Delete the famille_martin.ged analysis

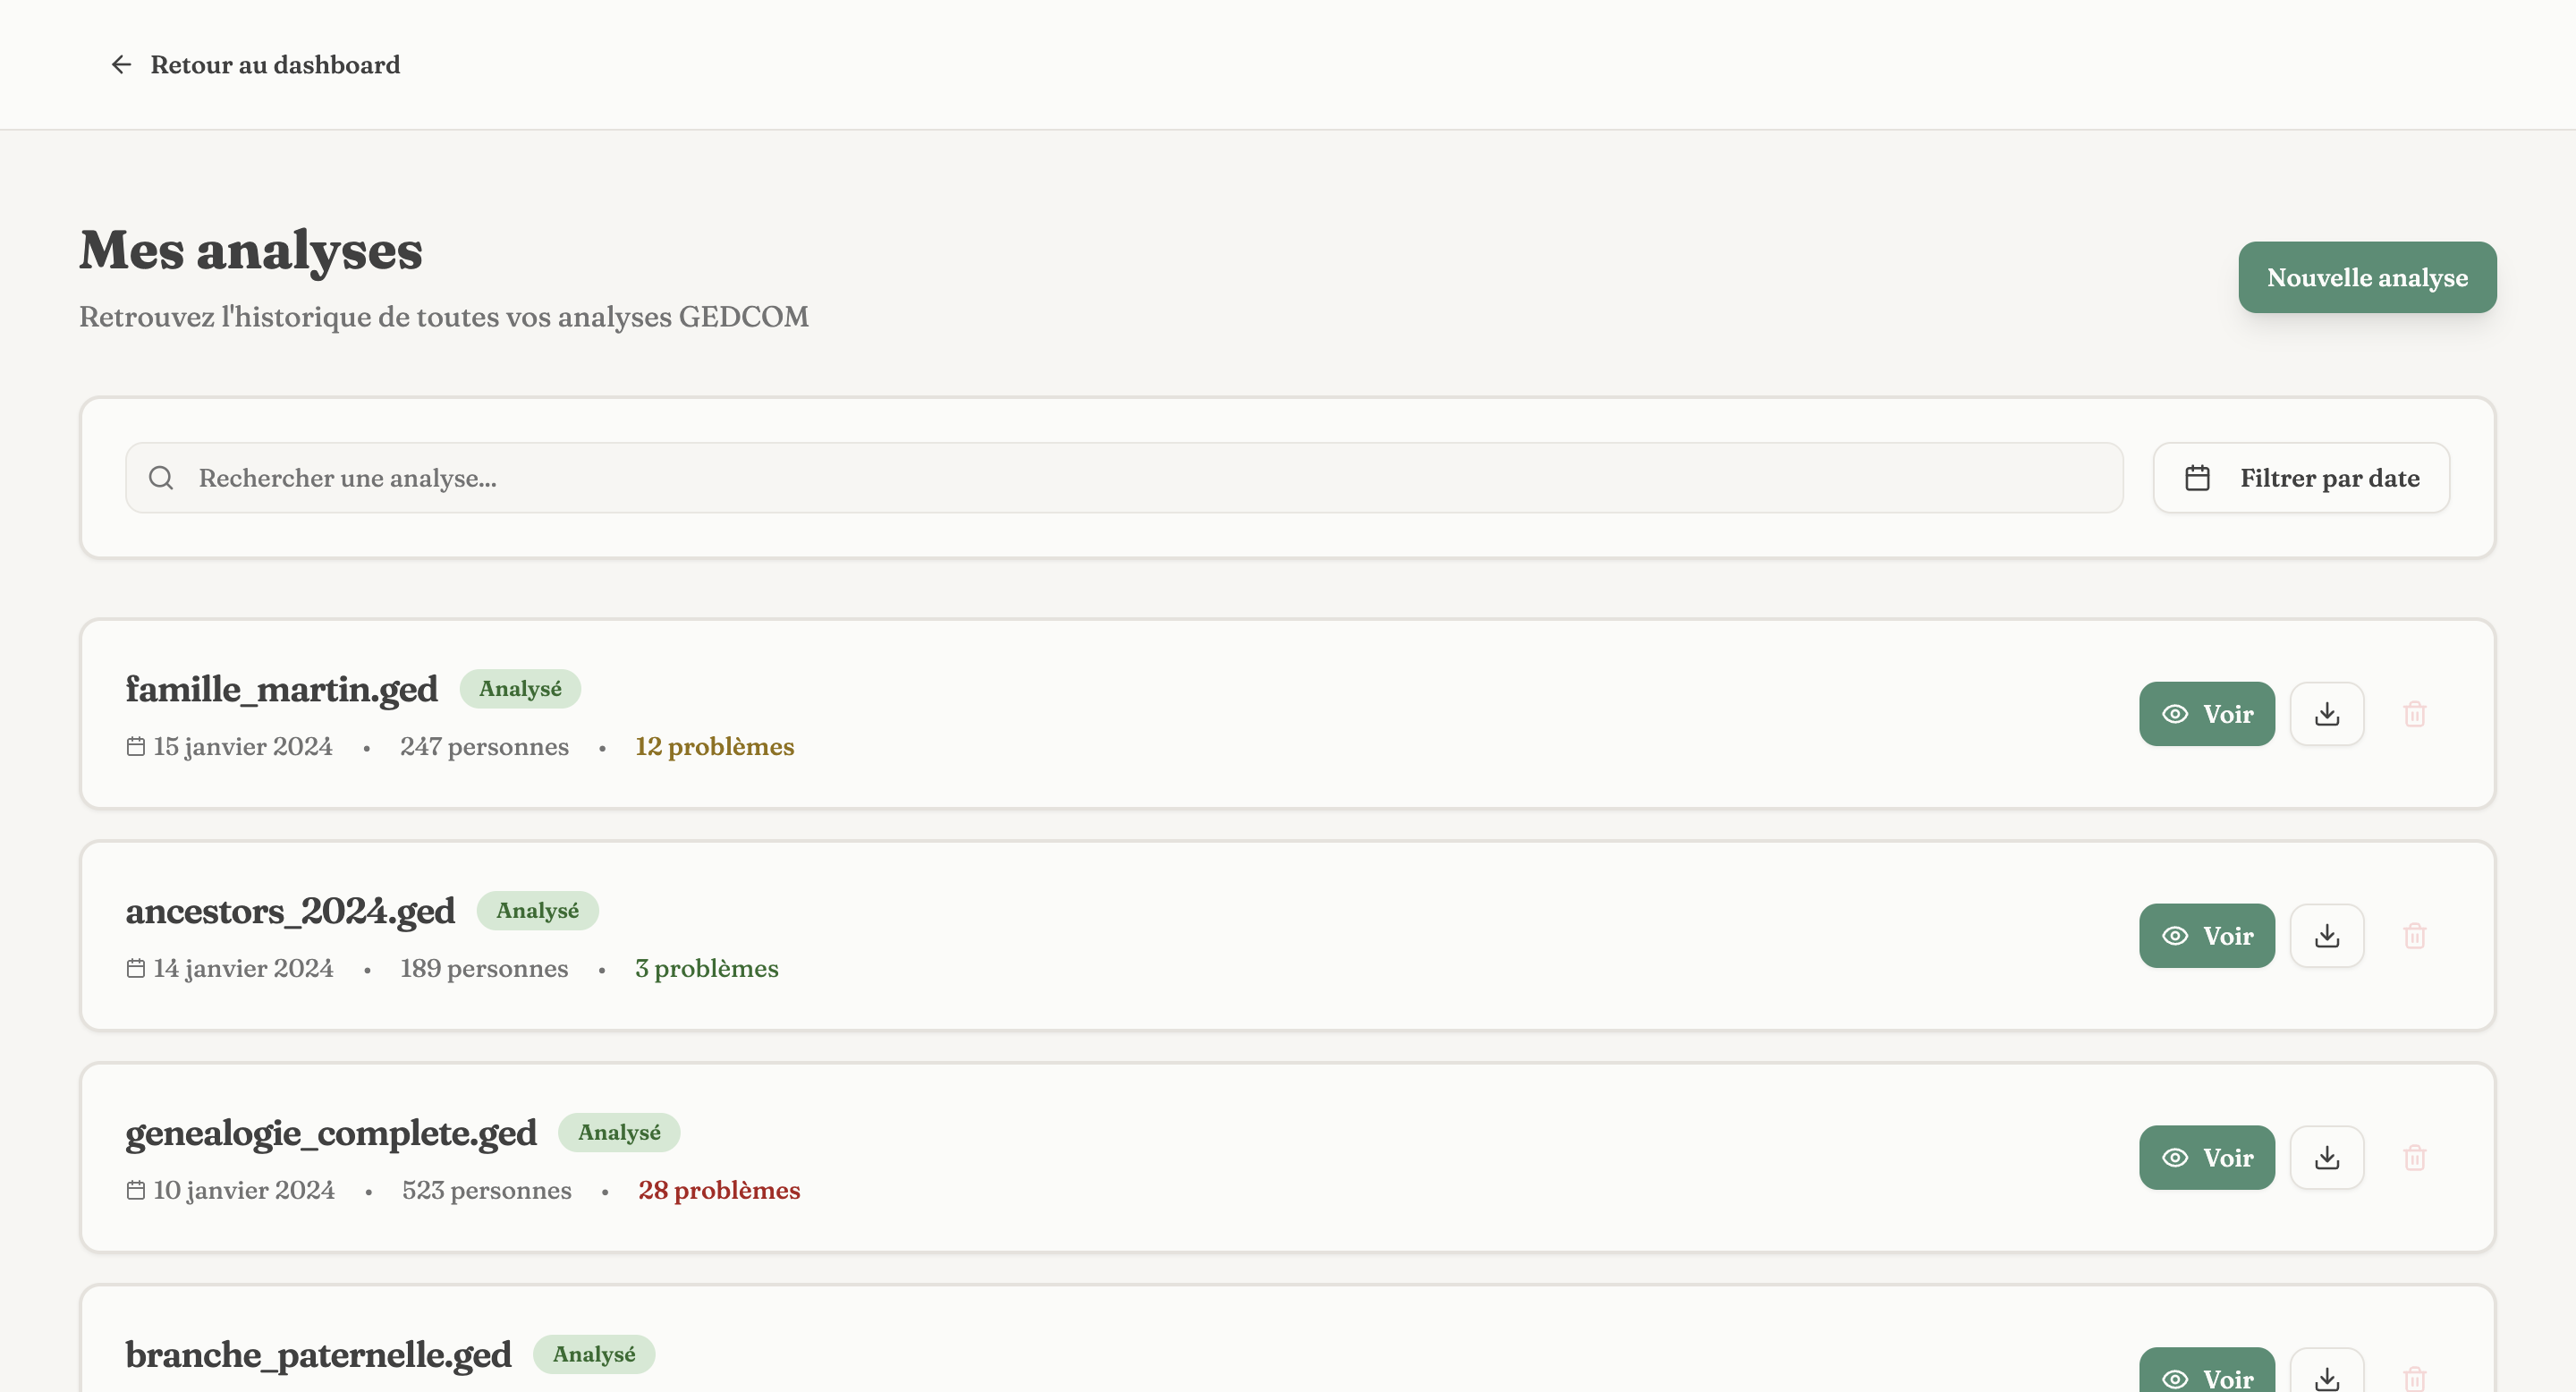click(2415, 714)
